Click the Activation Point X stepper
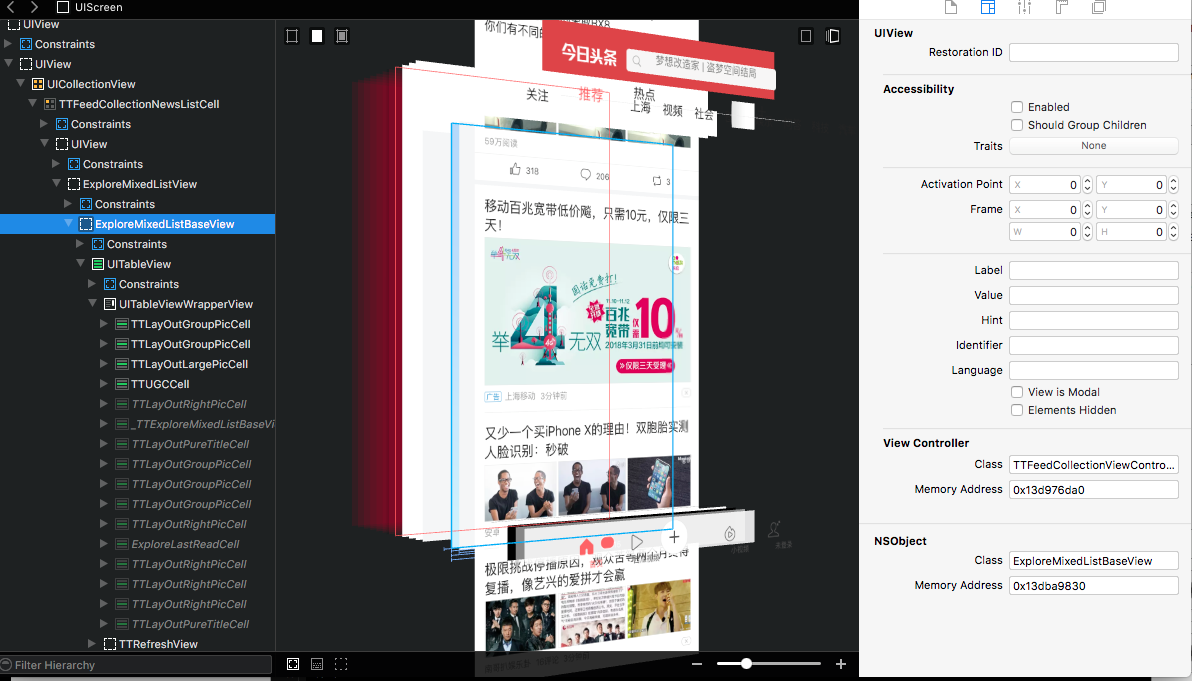This screenshot has width=1192, height=681. (1087, 185)
